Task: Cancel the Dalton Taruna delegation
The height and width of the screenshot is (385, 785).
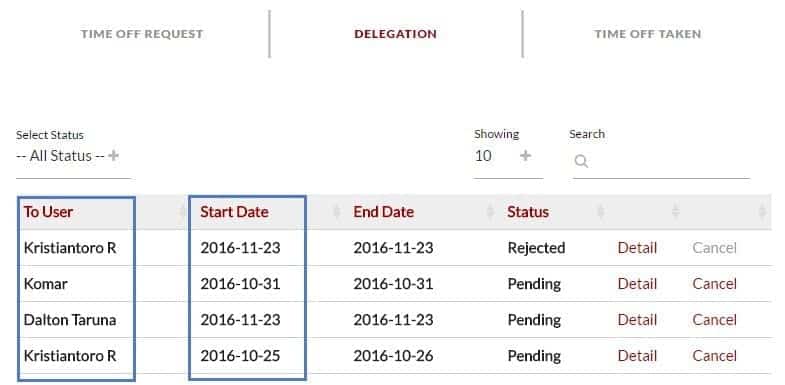Action: [714, 320]
